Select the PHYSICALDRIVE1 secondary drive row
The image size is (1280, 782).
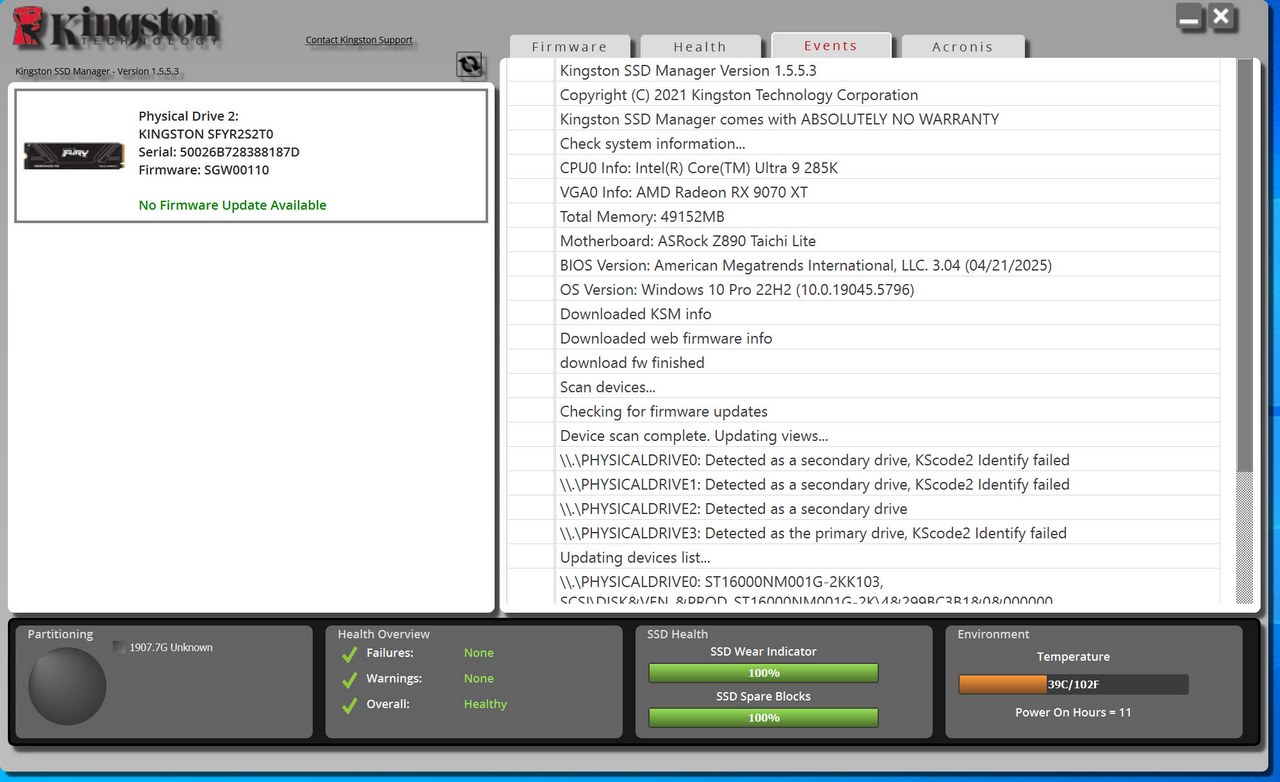click(x=863, y=484)
